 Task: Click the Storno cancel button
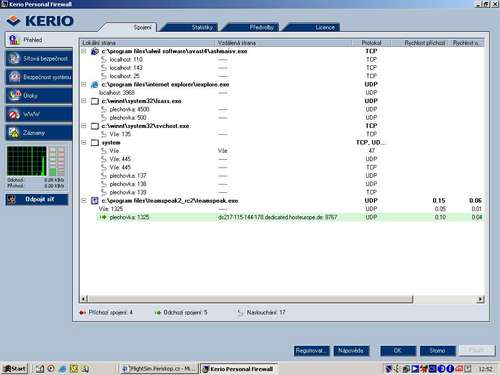pos(437,351)
